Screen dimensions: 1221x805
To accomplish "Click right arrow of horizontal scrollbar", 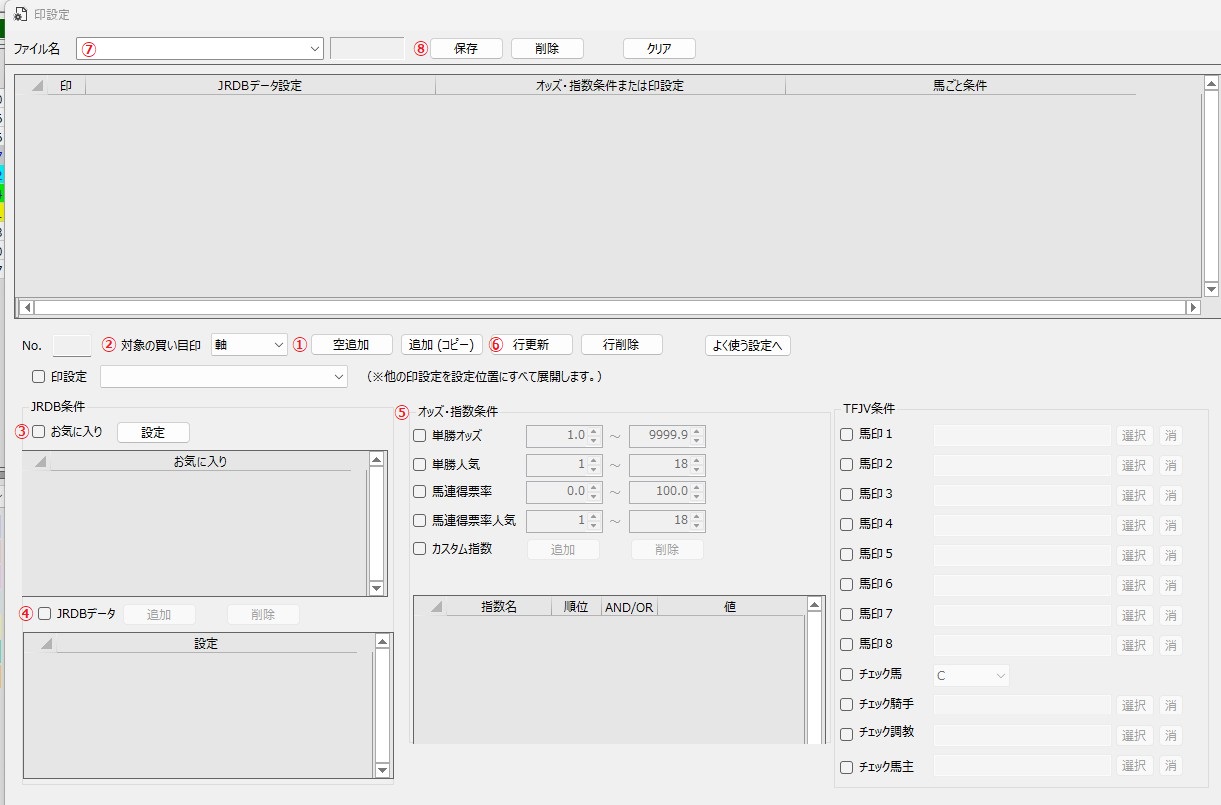I will (x=1192, y=308).
